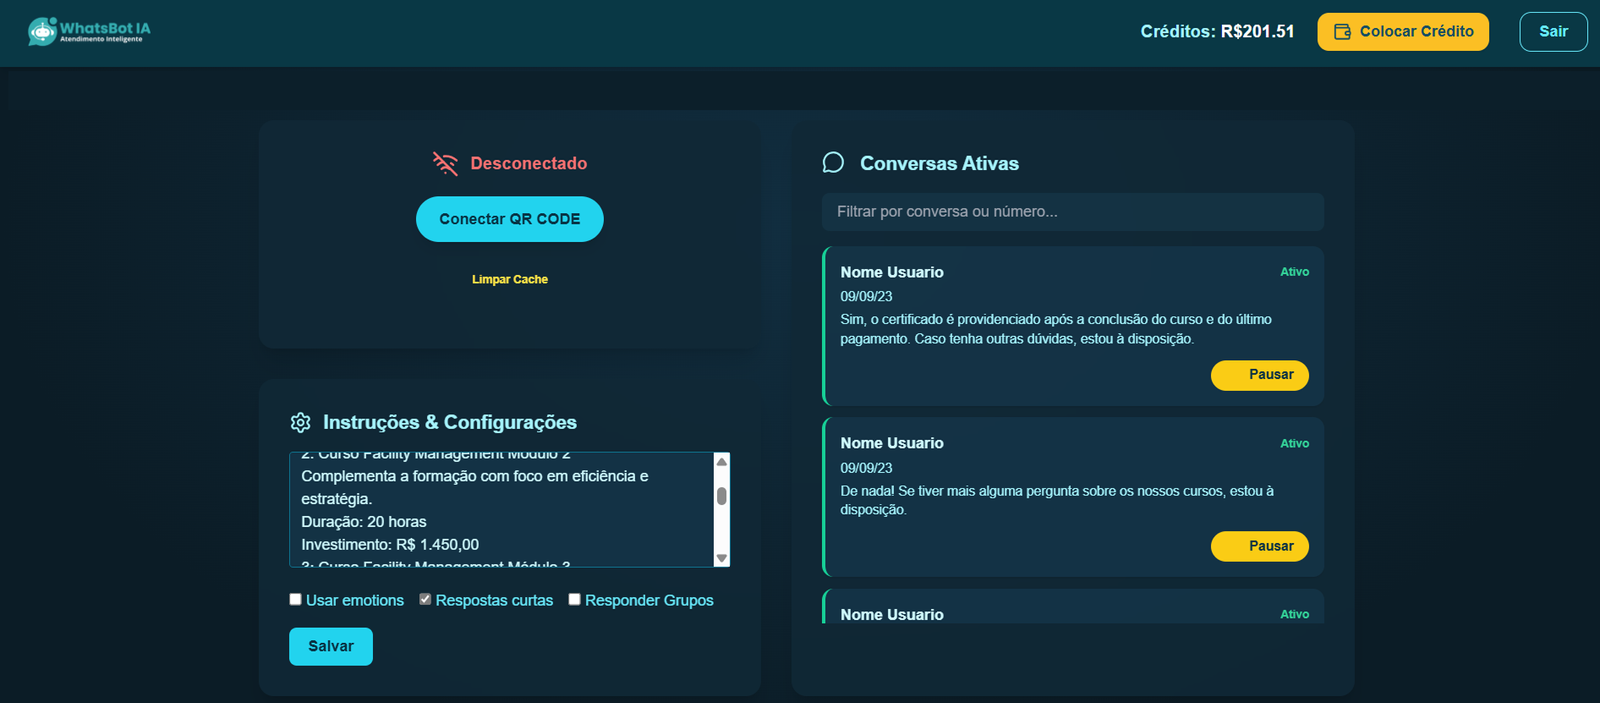The image size is (1600, 703).
Task: Focus the Filtrar por conversa ou número field
Action: [x=1072, y=212]
